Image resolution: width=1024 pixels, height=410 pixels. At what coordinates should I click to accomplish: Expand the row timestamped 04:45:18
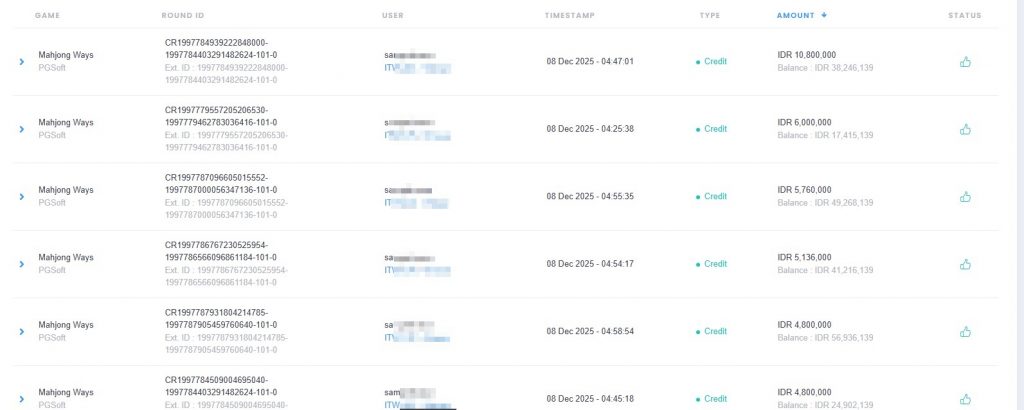pos(21,399)
